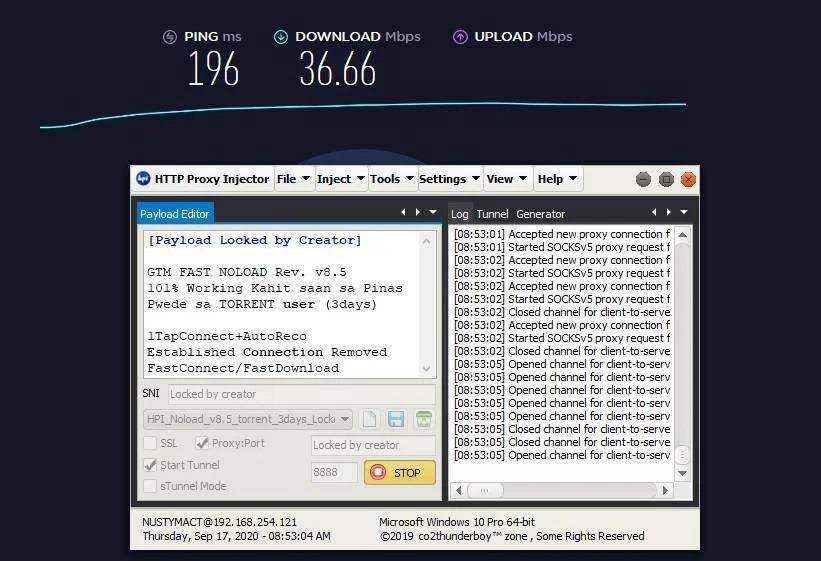Click the green store icon beside save
The width and height of the screenshot is (821, 561).
(x=423, y=419)
